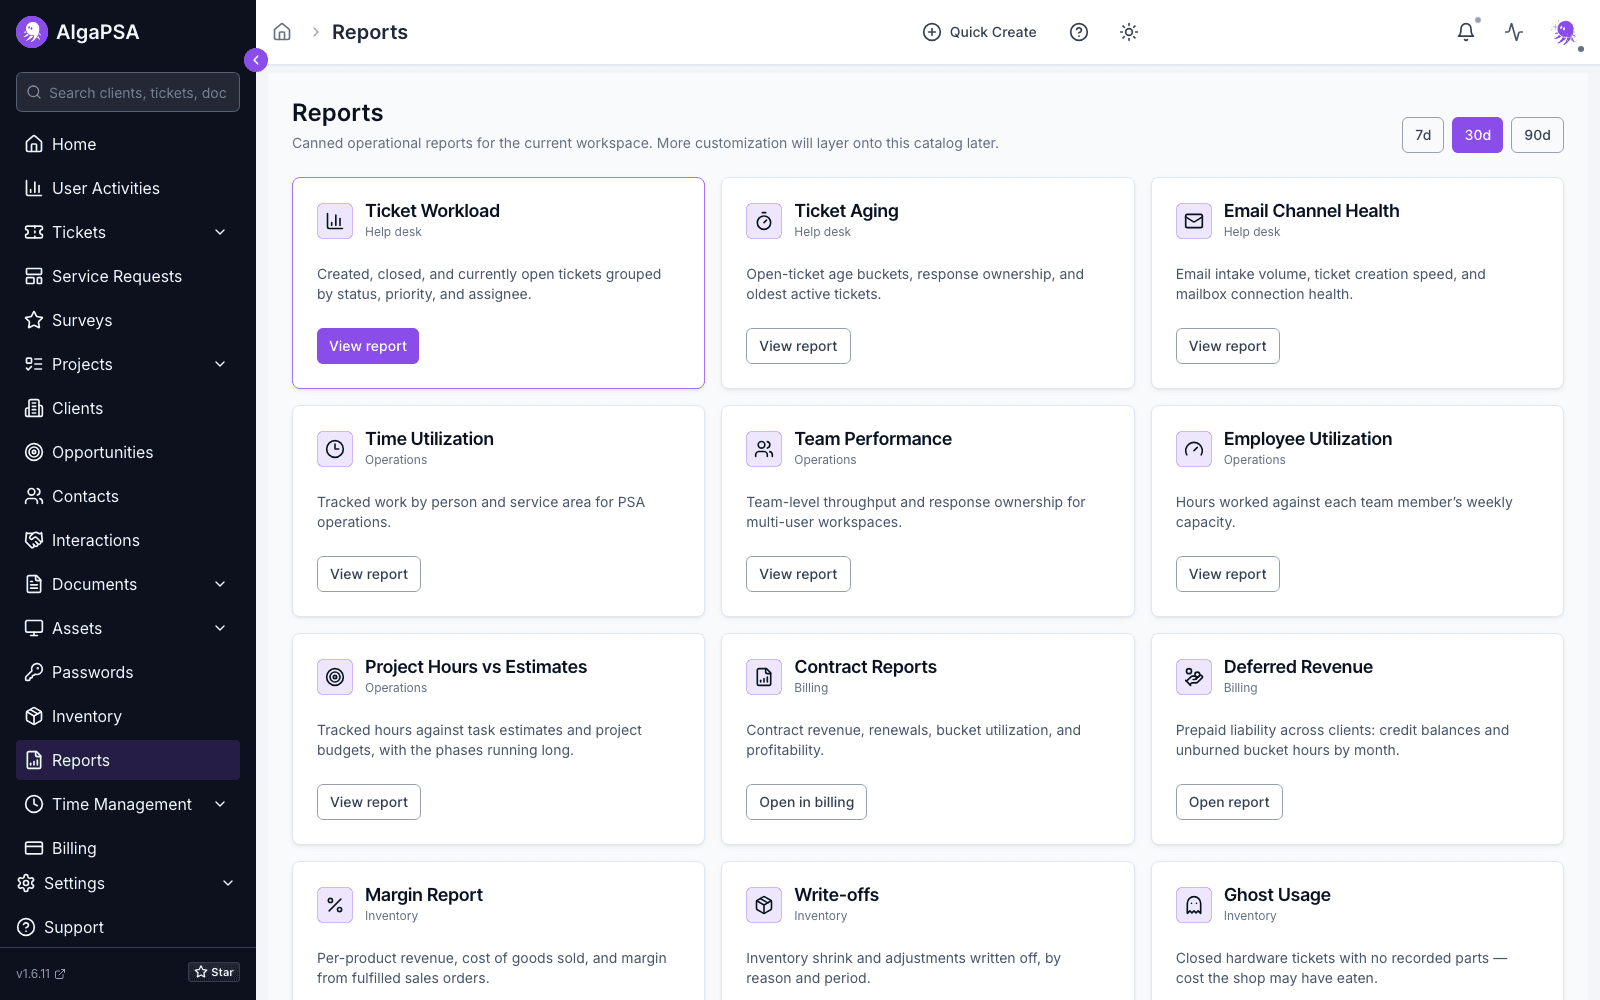Click the home breadcrumb icon
The height and width of the screenshot is (1000, 1600).
[x=282, y=32]
